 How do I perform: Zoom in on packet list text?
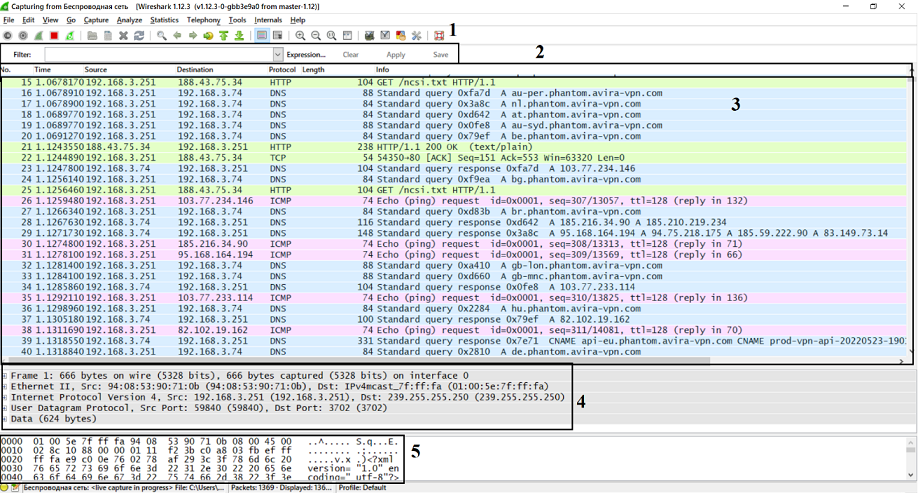[300, 36]
